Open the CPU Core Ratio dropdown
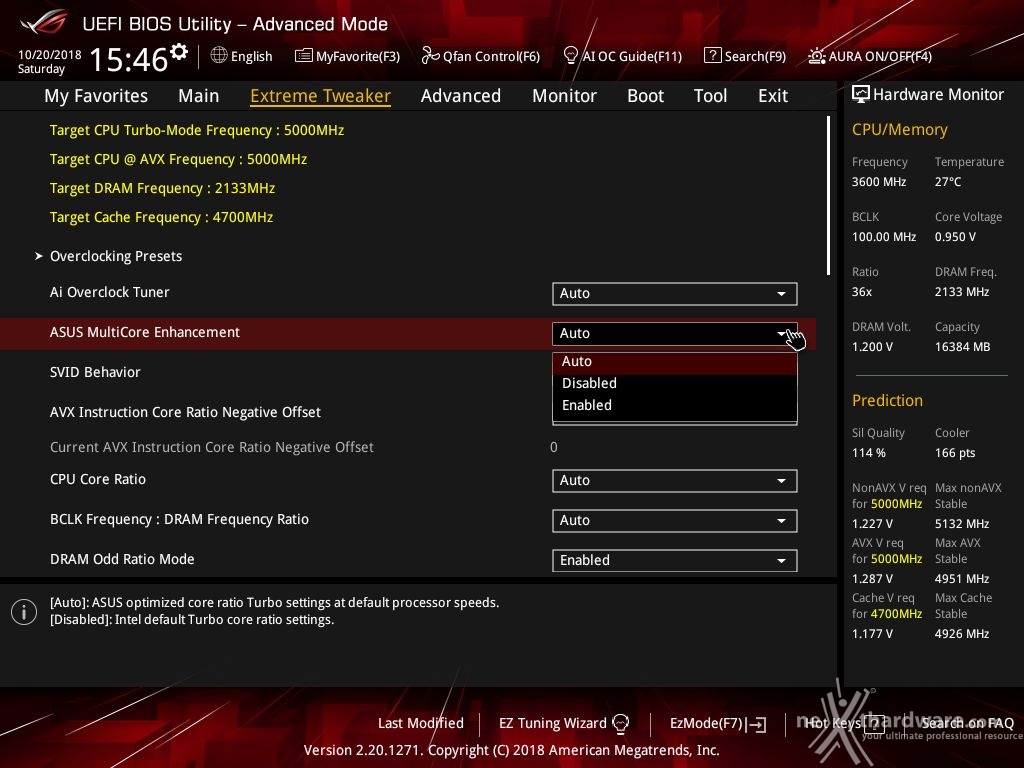The width and height of the screenshot is (1024, 768). [675, 481]
